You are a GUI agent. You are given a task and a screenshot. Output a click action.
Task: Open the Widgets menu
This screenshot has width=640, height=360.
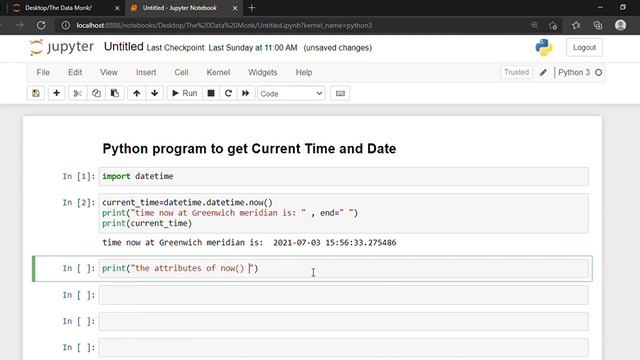[x=262, y=72]
